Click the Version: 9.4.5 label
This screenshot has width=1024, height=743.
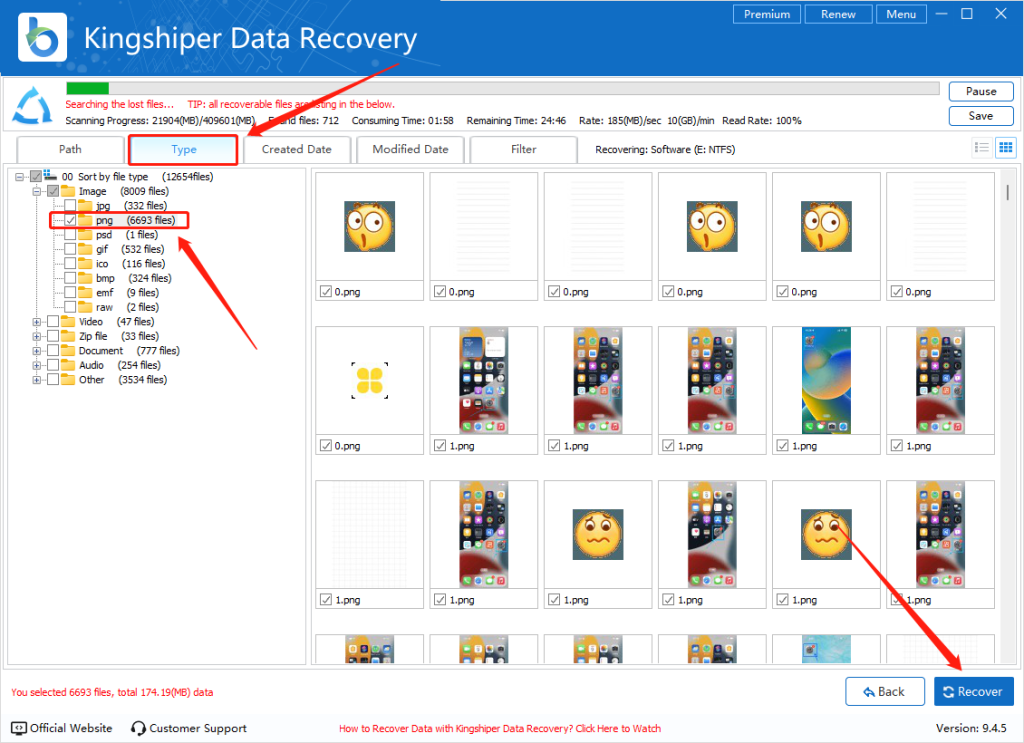[971, 728]
